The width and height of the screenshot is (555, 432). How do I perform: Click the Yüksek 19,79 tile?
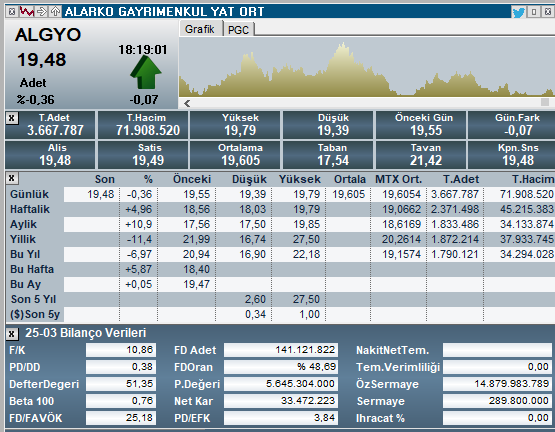[235, 125]
